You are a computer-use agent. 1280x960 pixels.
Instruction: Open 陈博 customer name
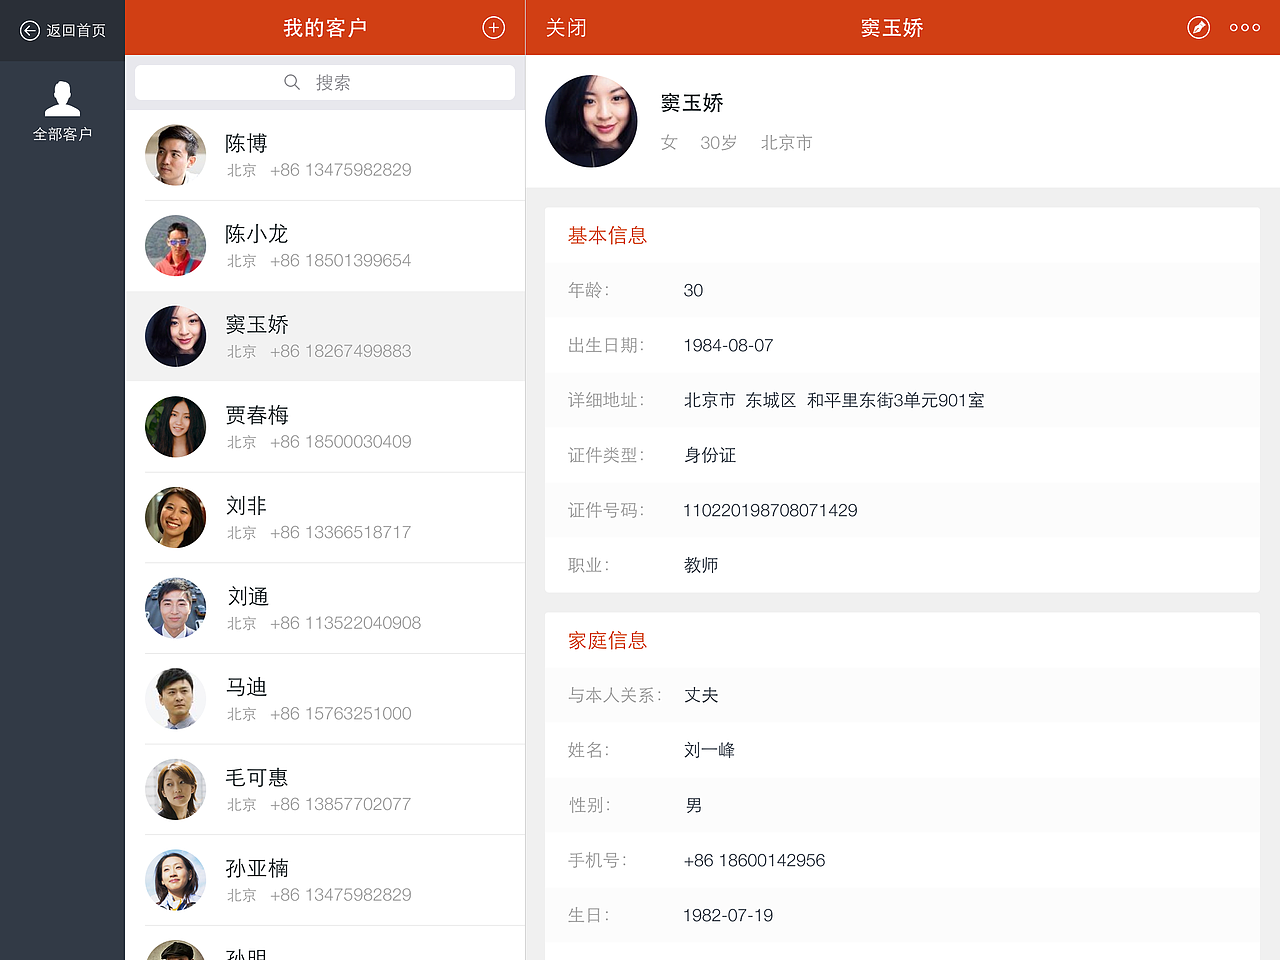click(x=246, y=143)
